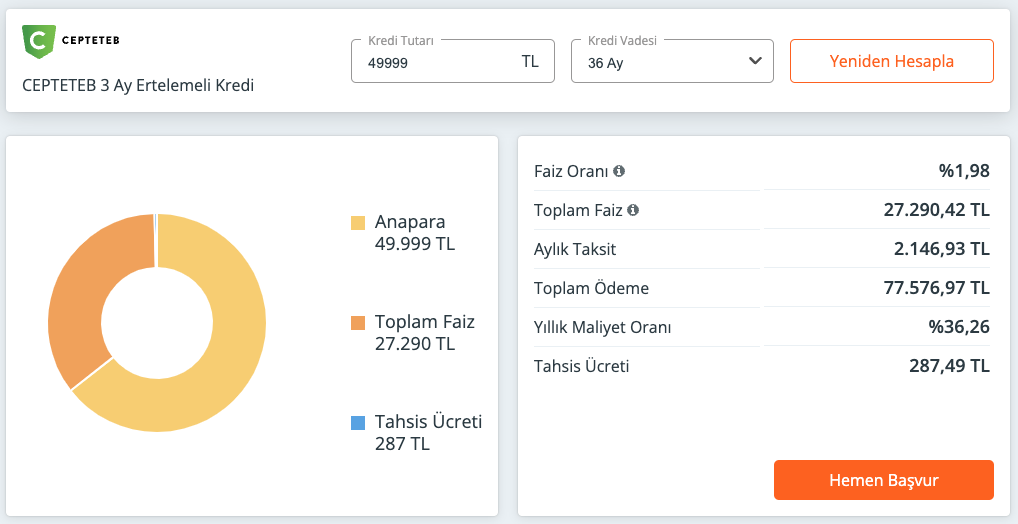Screen dimensions: 1018x524
Task: Click the 287,49 TL fee value
Action: click(x=949, y=366)
